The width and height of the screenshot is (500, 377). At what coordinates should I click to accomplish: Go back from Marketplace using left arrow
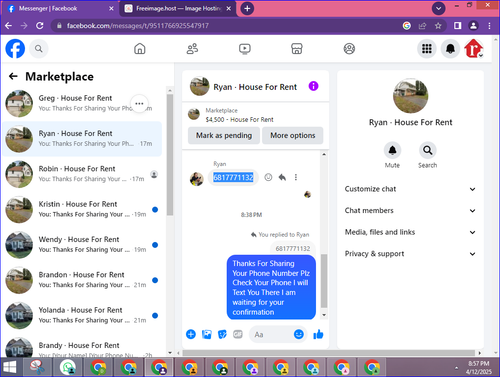point(13,76)
